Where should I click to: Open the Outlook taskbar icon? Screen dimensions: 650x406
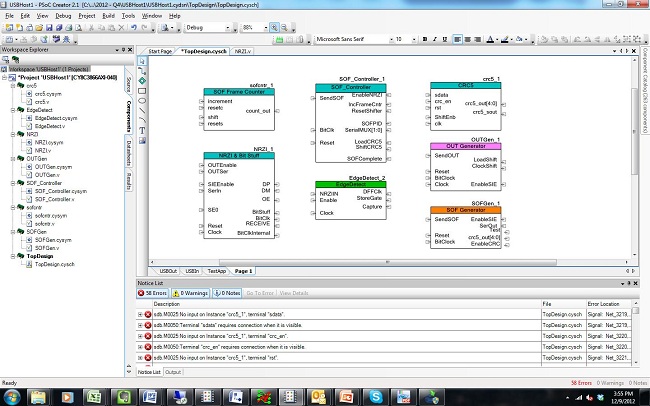coord(319,397)
